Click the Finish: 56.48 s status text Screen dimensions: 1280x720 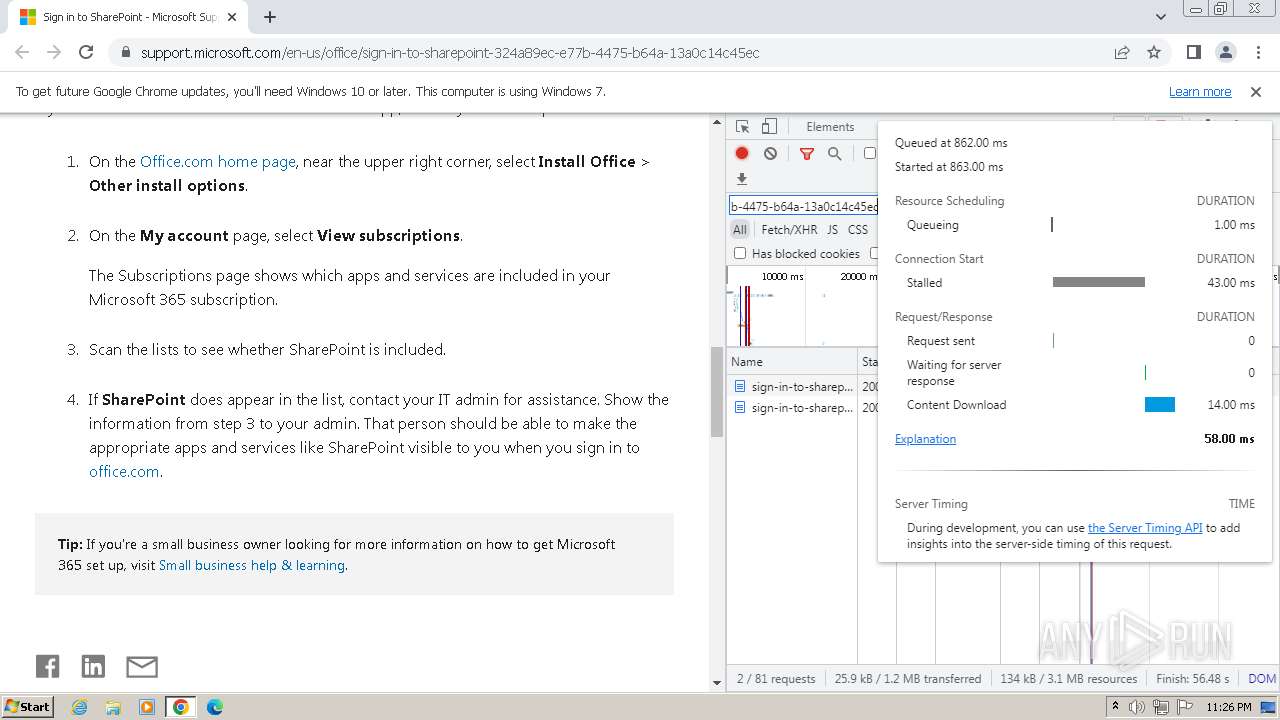pos(1191,678)
